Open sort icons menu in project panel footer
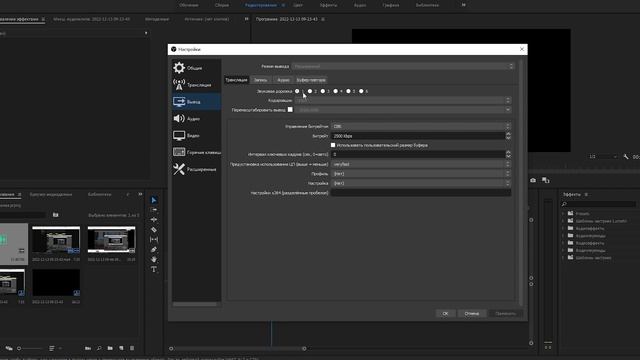 tap(52, 348)
